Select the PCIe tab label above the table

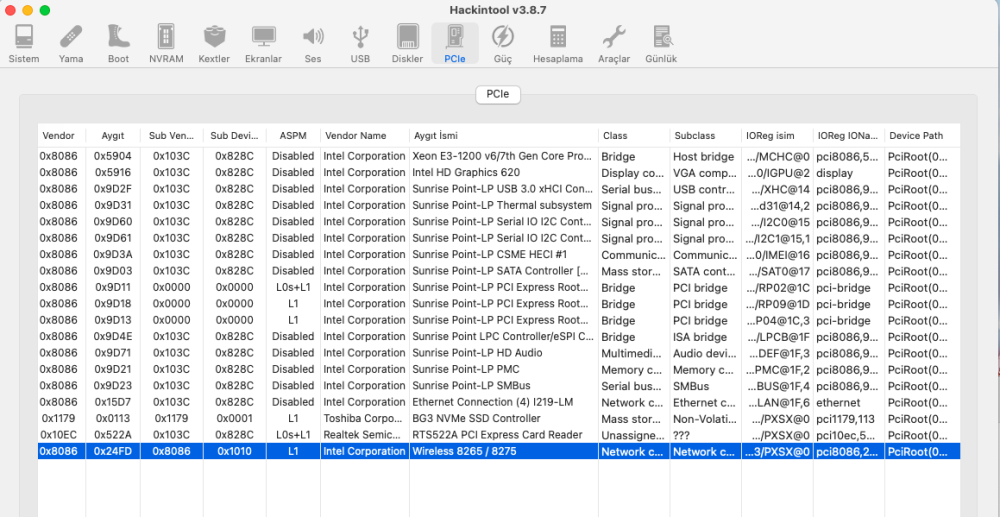coord(498,94)
